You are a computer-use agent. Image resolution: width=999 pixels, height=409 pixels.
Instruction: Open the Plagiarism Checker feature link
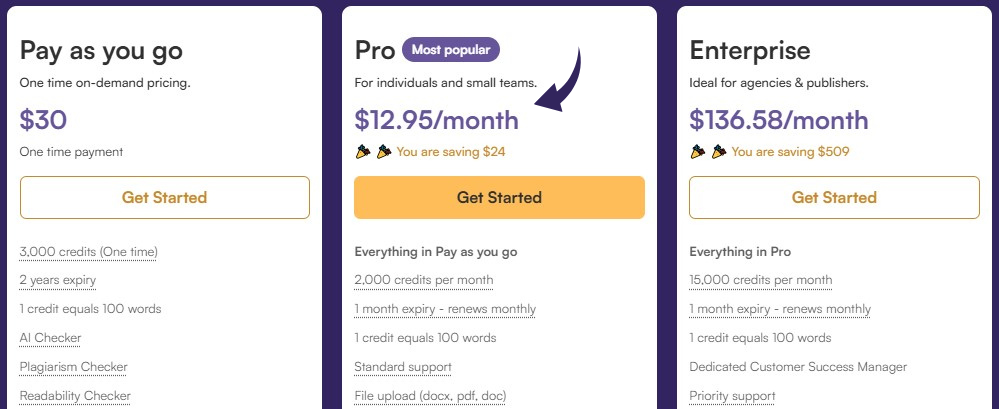73,367
